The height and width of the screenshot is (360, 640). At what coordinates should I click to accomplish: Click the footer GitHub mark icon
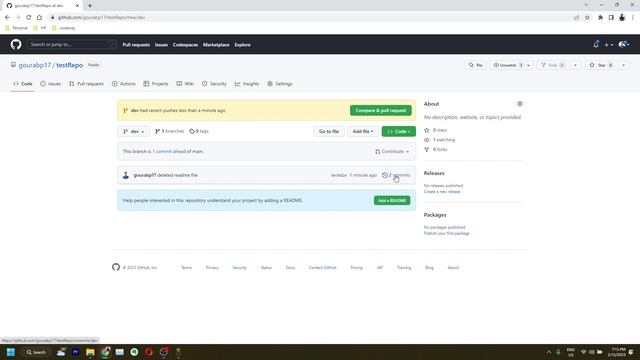(116, 267)
